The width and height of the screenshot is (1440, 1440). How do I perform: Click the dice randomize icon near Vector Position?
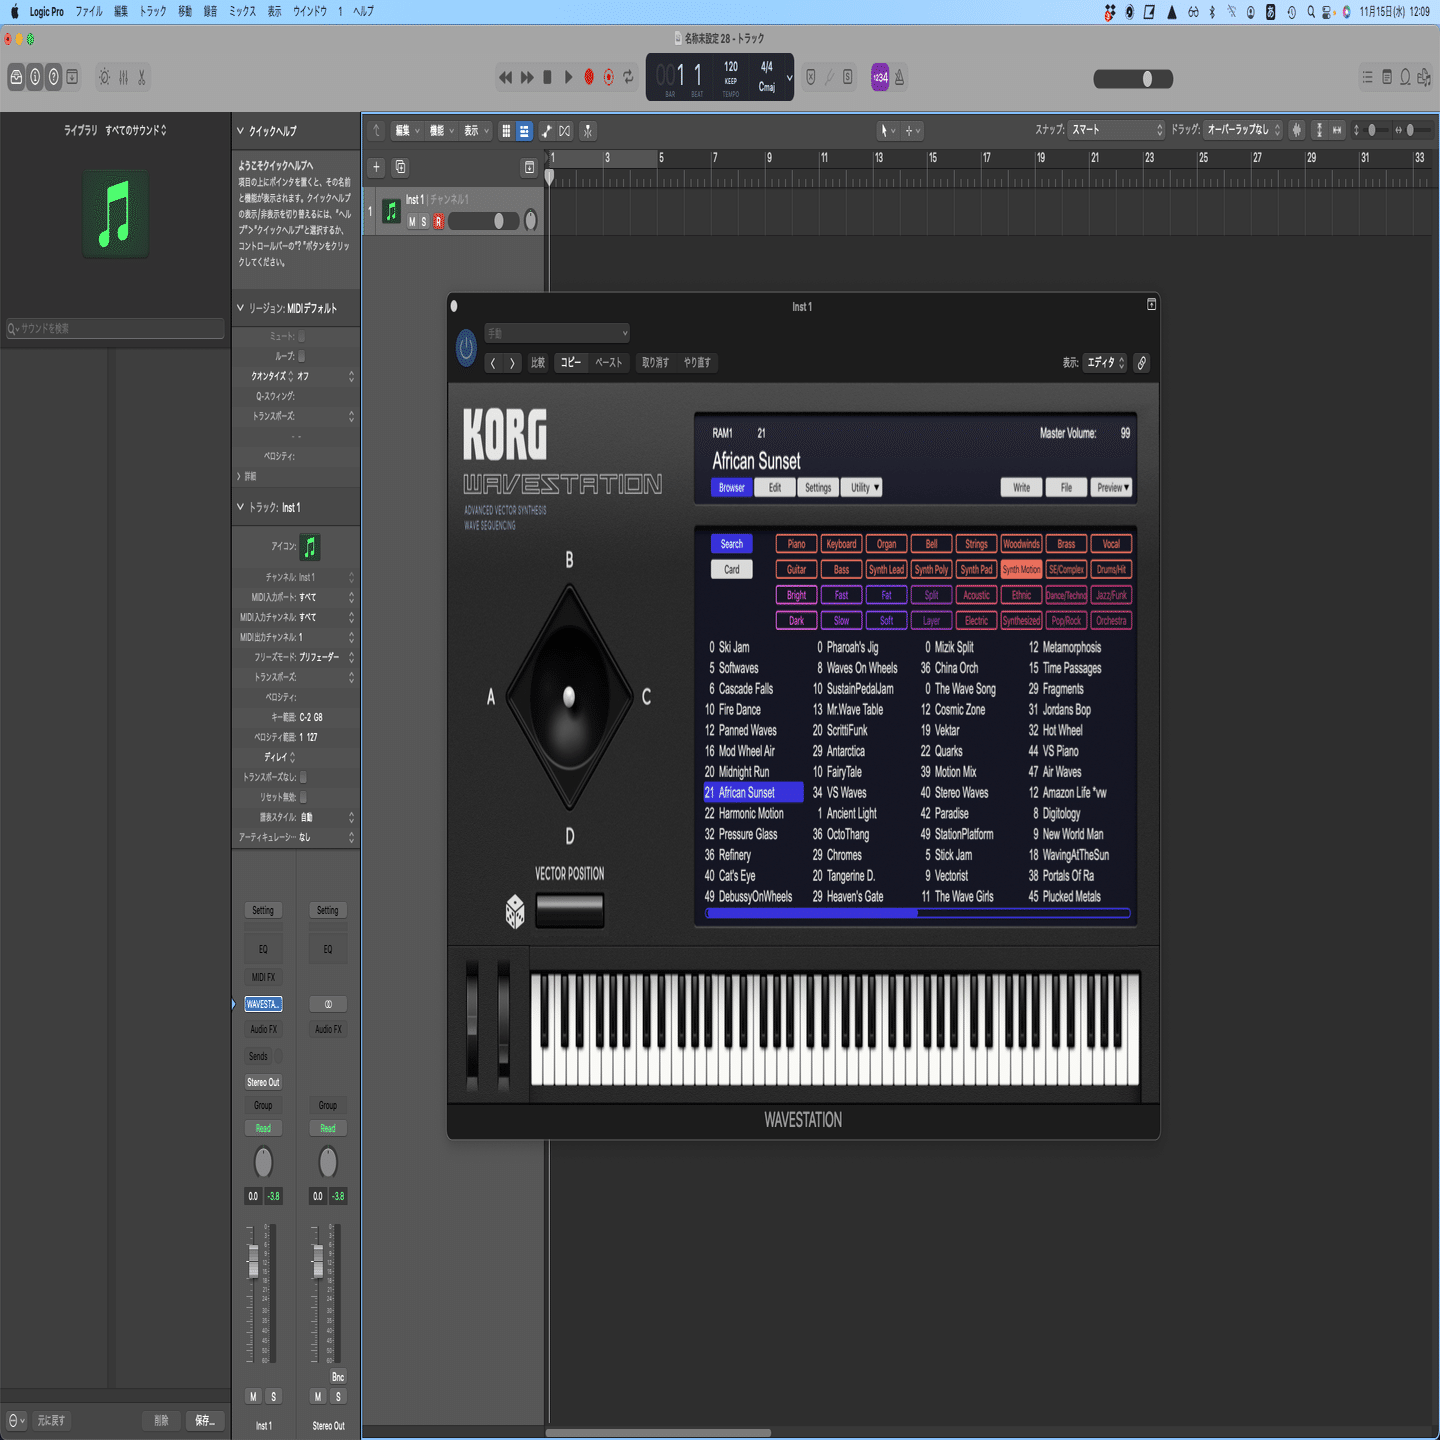point(515,912)
